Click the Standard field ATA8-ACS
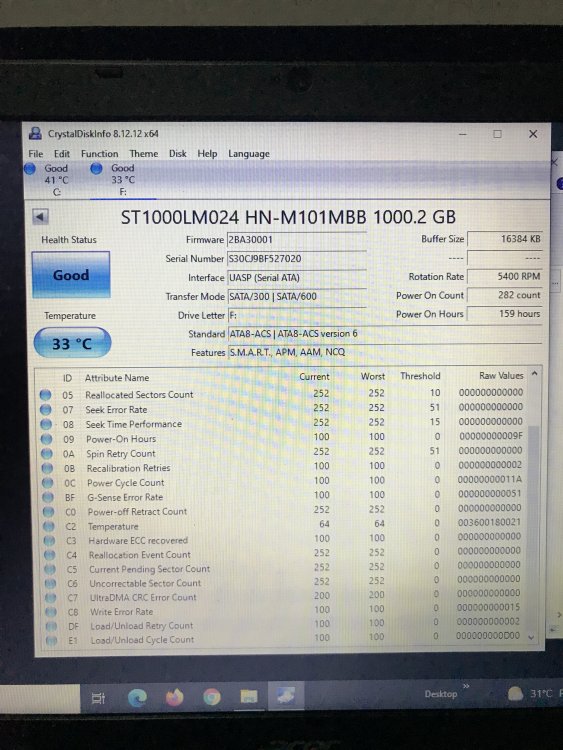 click(385, 333)
